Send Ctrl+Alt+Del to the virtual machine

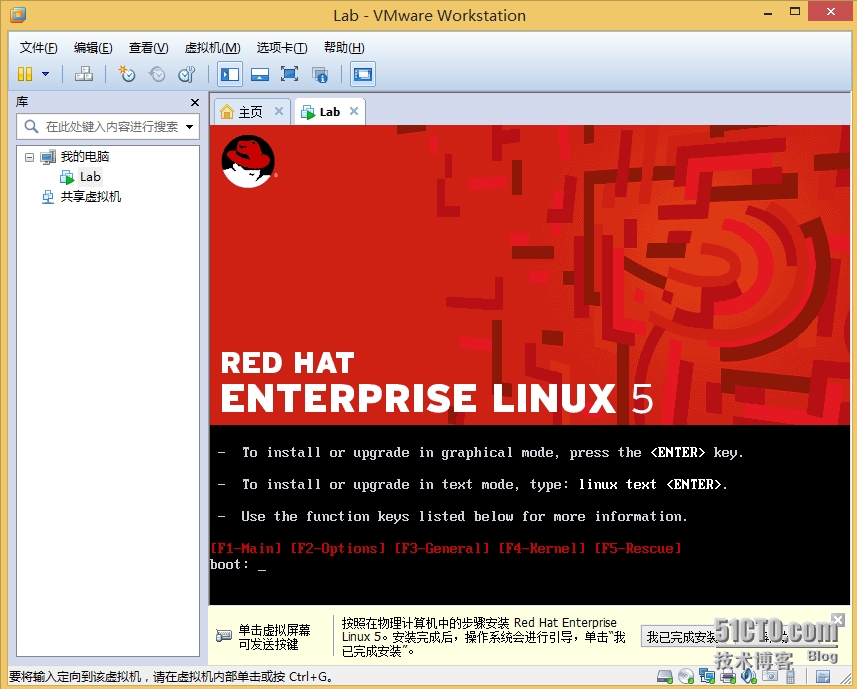coord(84,74)
